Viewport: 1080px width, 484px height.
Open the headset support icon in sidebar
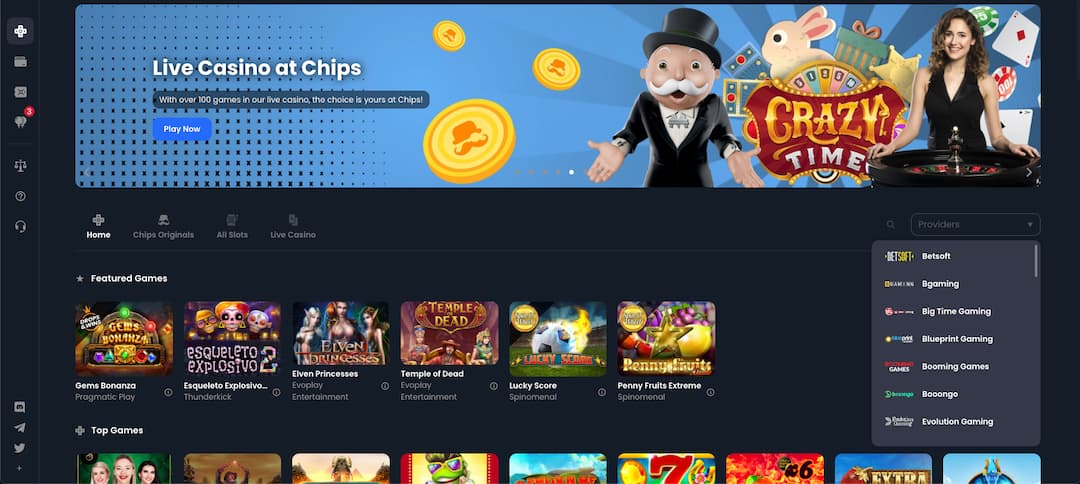point(20,227)
